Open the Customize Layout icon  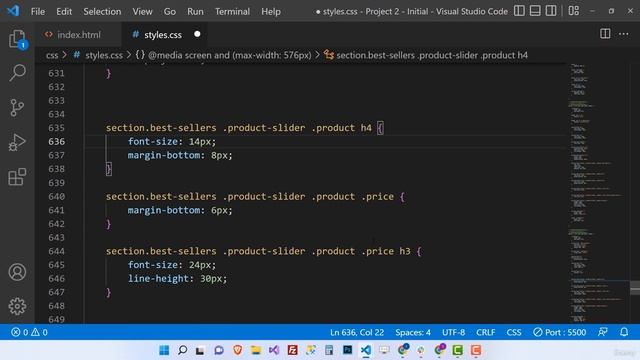coord(574,11)
